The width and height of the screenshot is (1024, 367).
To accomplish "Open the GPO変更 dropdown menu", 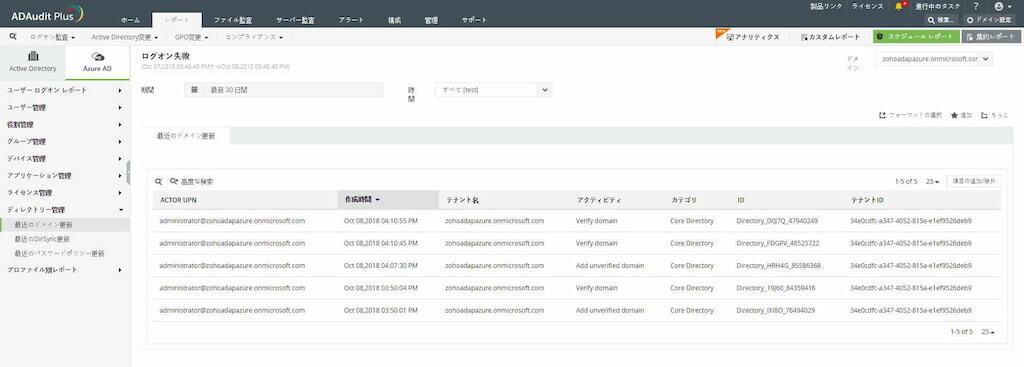I will pos(191,37).
